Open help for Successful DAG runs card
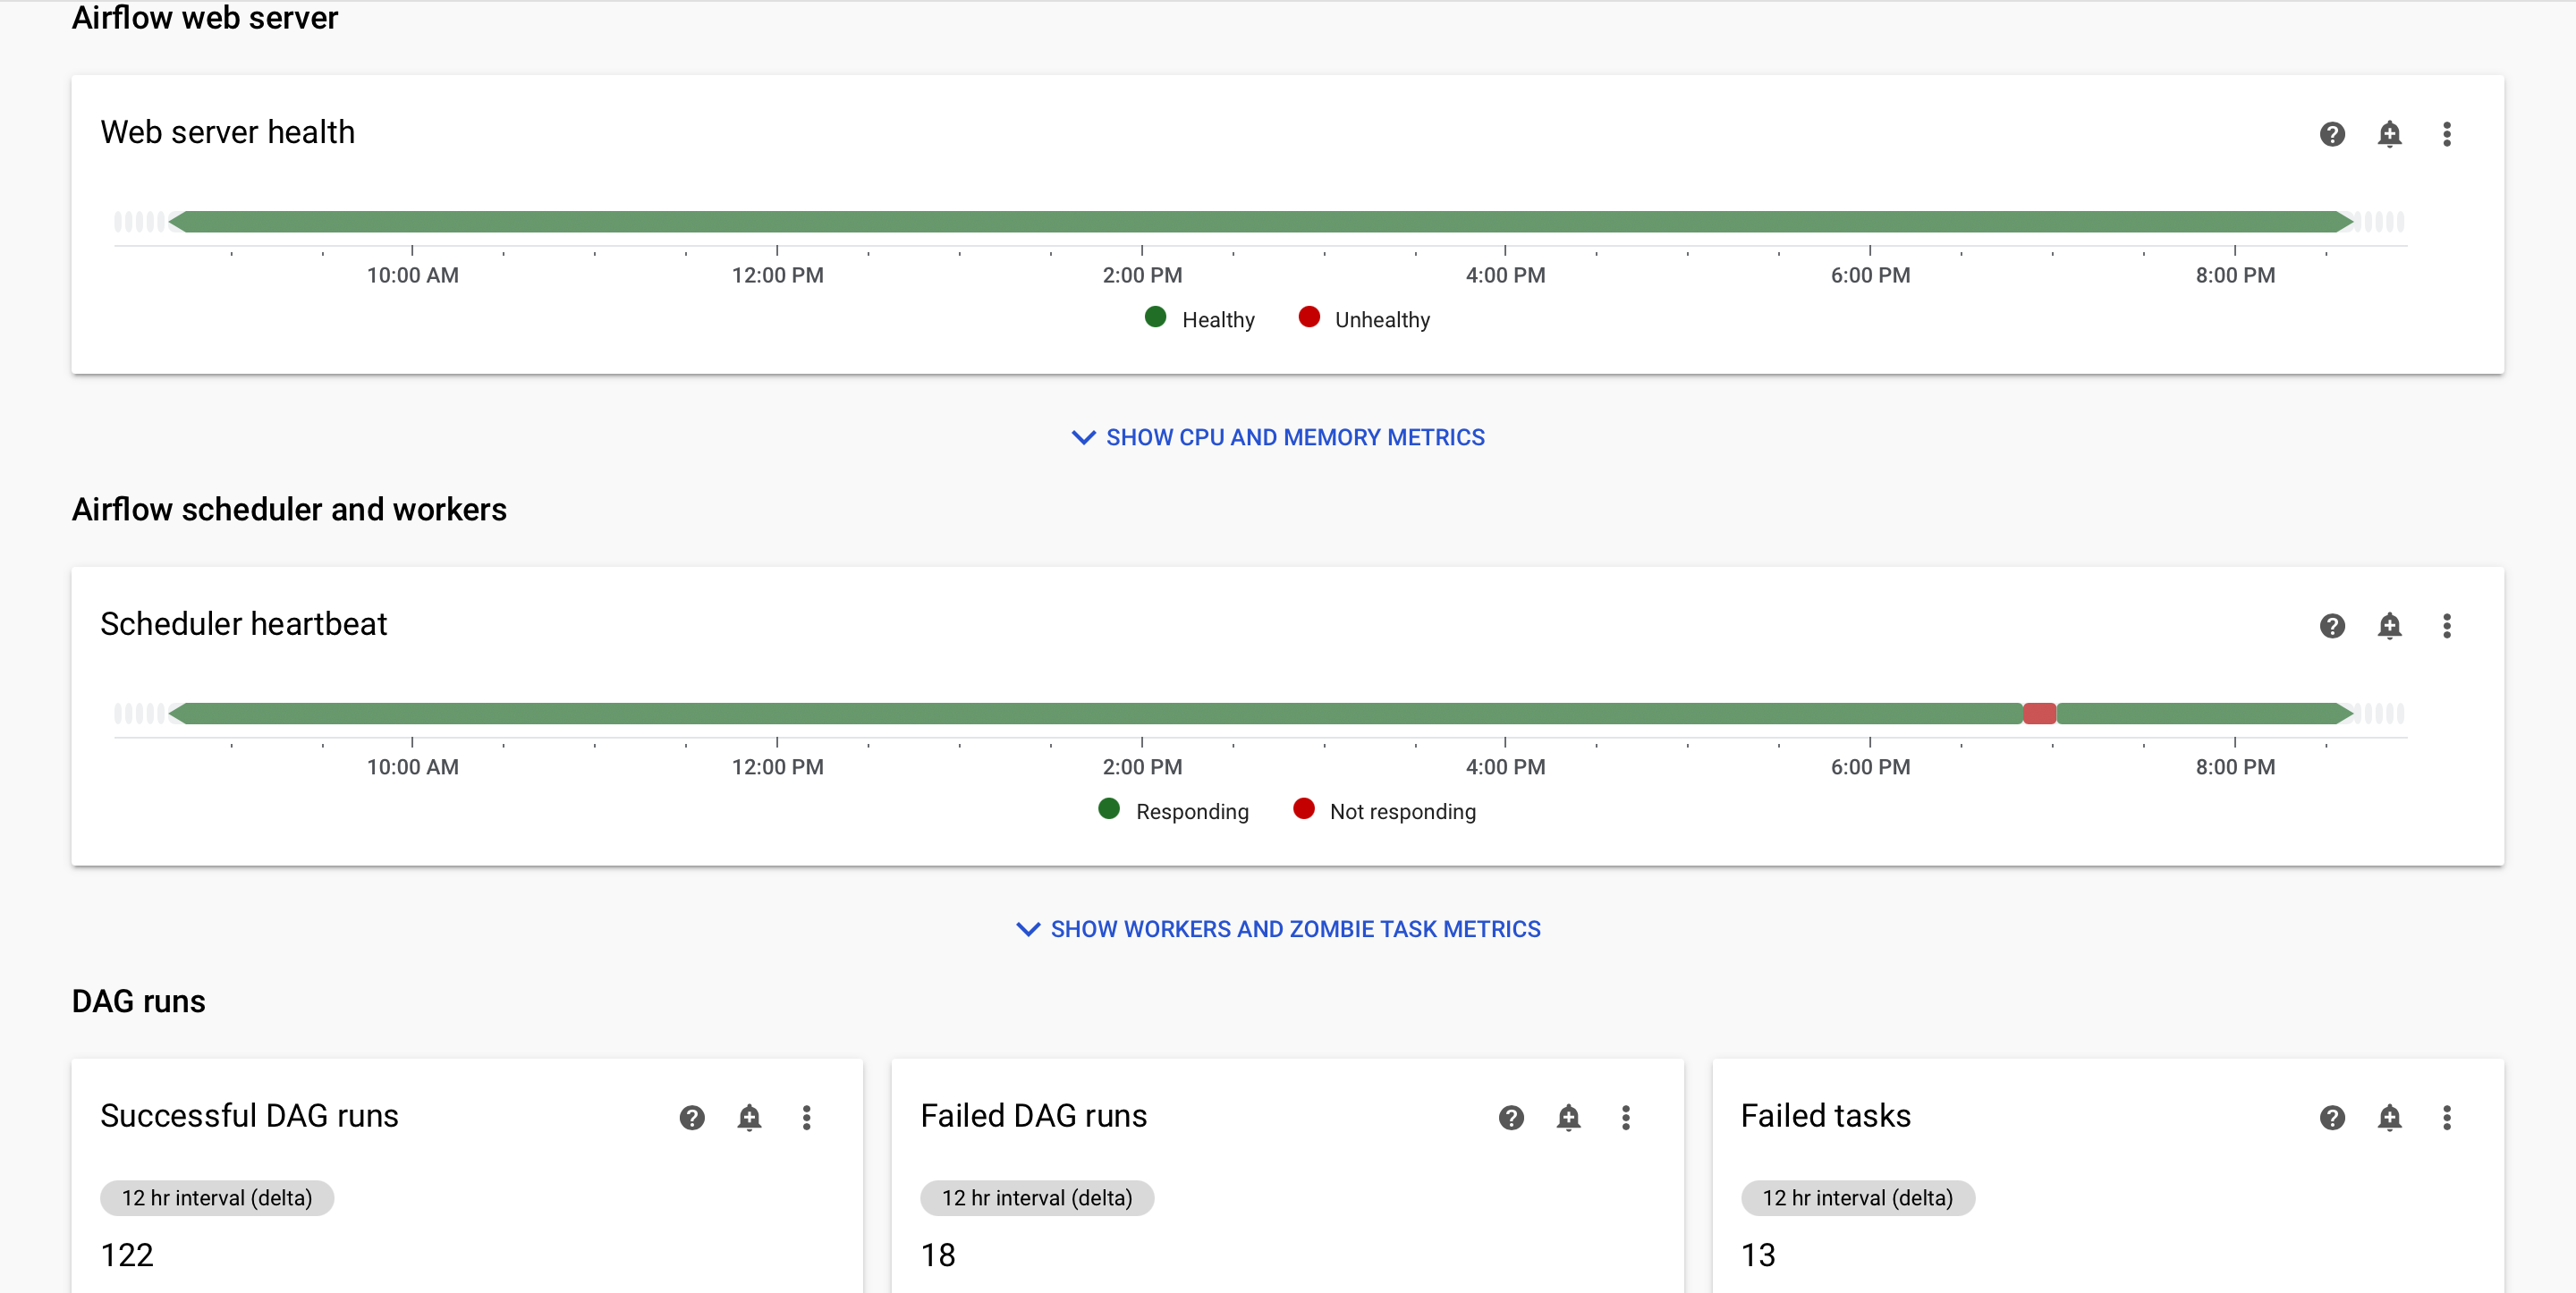The height and width of the screenshot is (1293, 2576). pos(692,1118)
